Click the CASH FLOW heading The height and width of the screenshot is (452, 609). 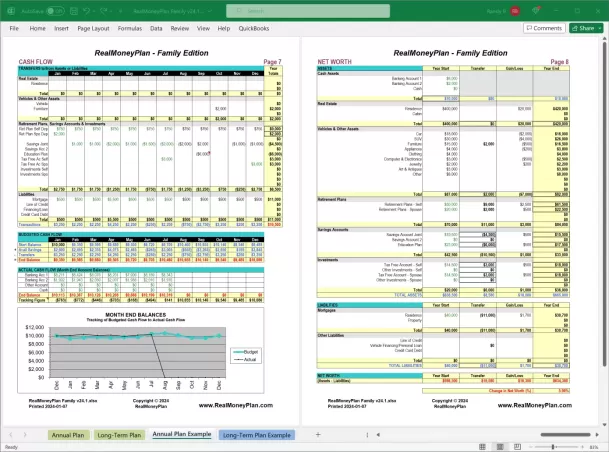click(x=35, y=62)
